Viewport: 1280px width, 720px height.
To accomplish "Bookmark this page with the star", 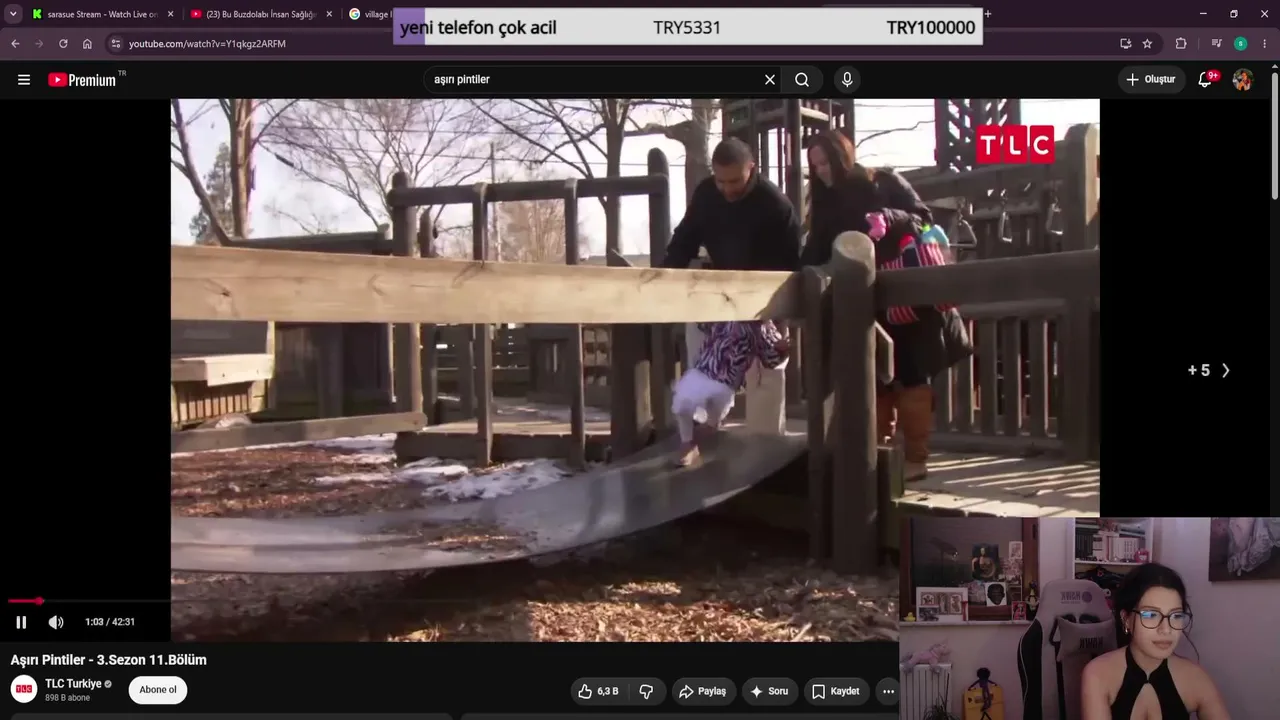I will (1147, 44).
